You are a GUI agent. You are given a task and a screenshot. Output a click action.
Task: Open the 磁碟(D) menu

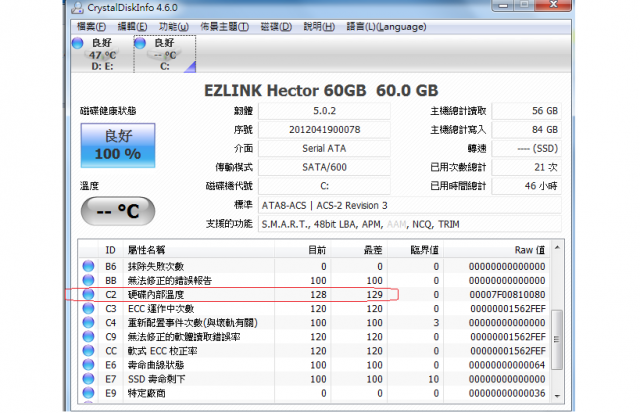click(x=276, y=27)
